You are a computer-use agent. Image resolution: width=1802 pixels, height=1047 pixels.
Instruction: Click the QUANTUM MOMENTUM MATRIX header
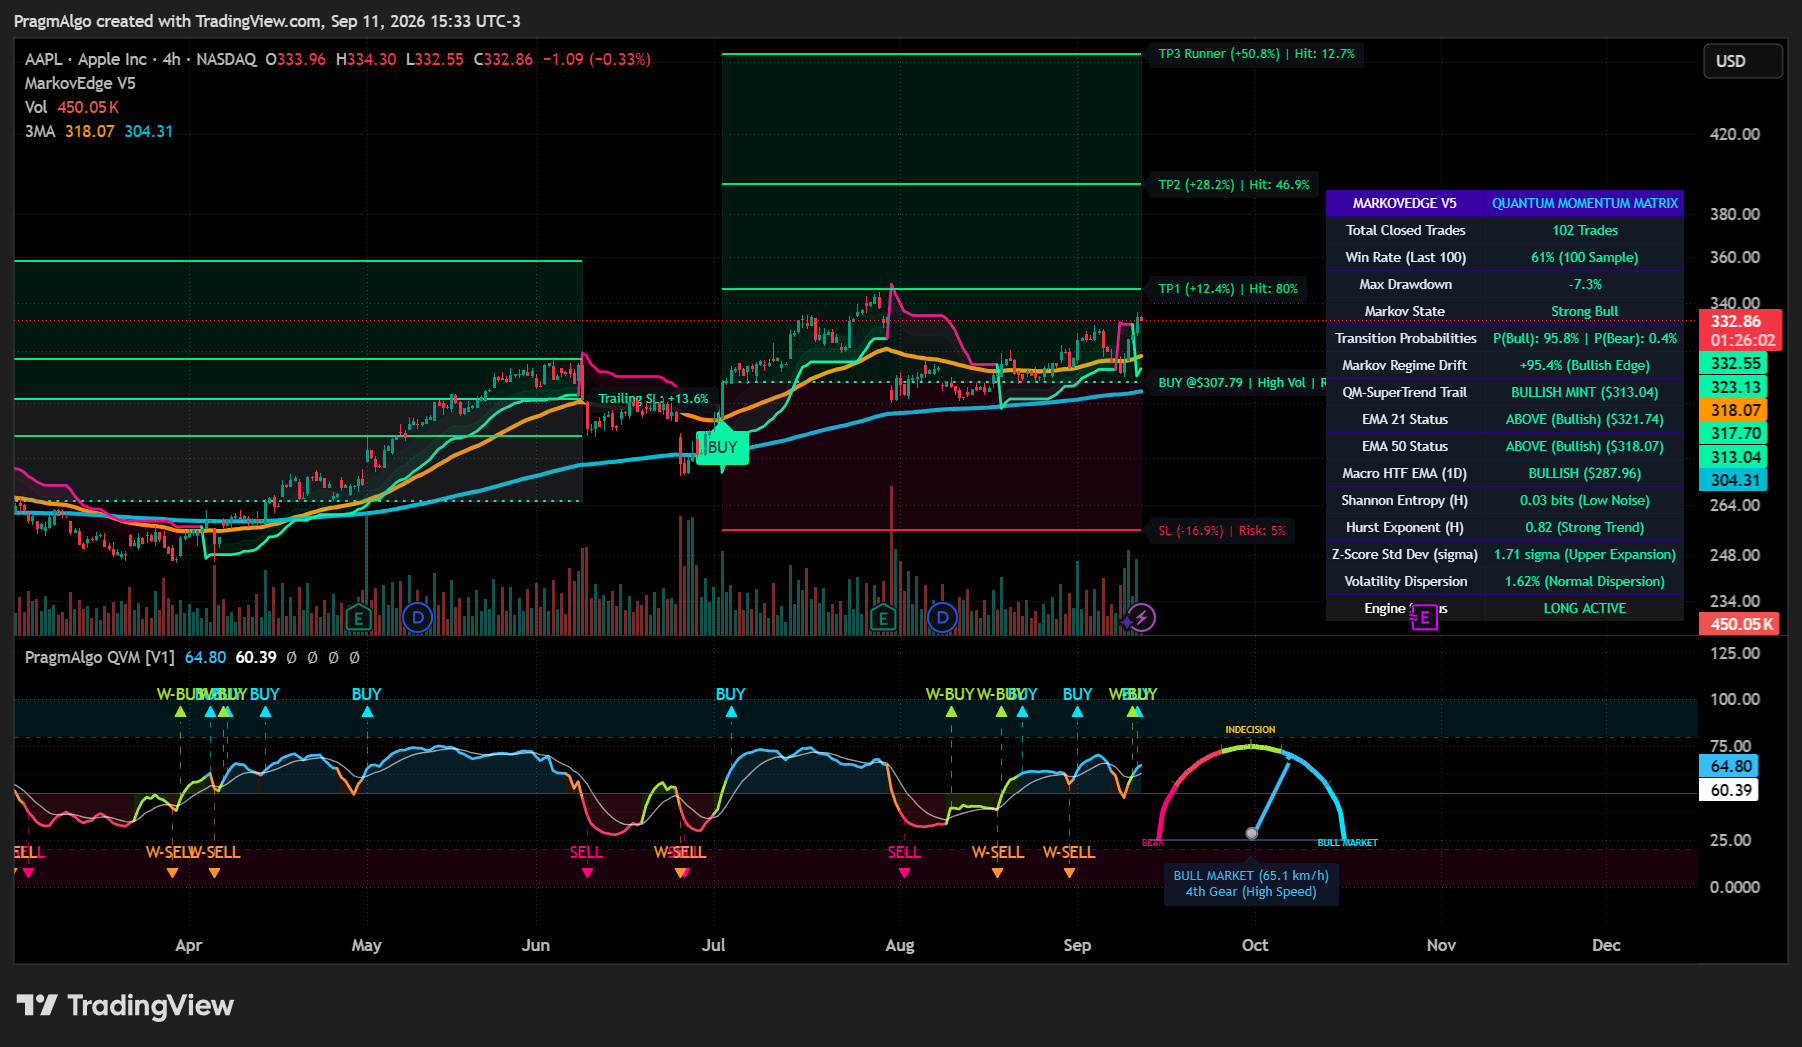[x=1585, y=203]
